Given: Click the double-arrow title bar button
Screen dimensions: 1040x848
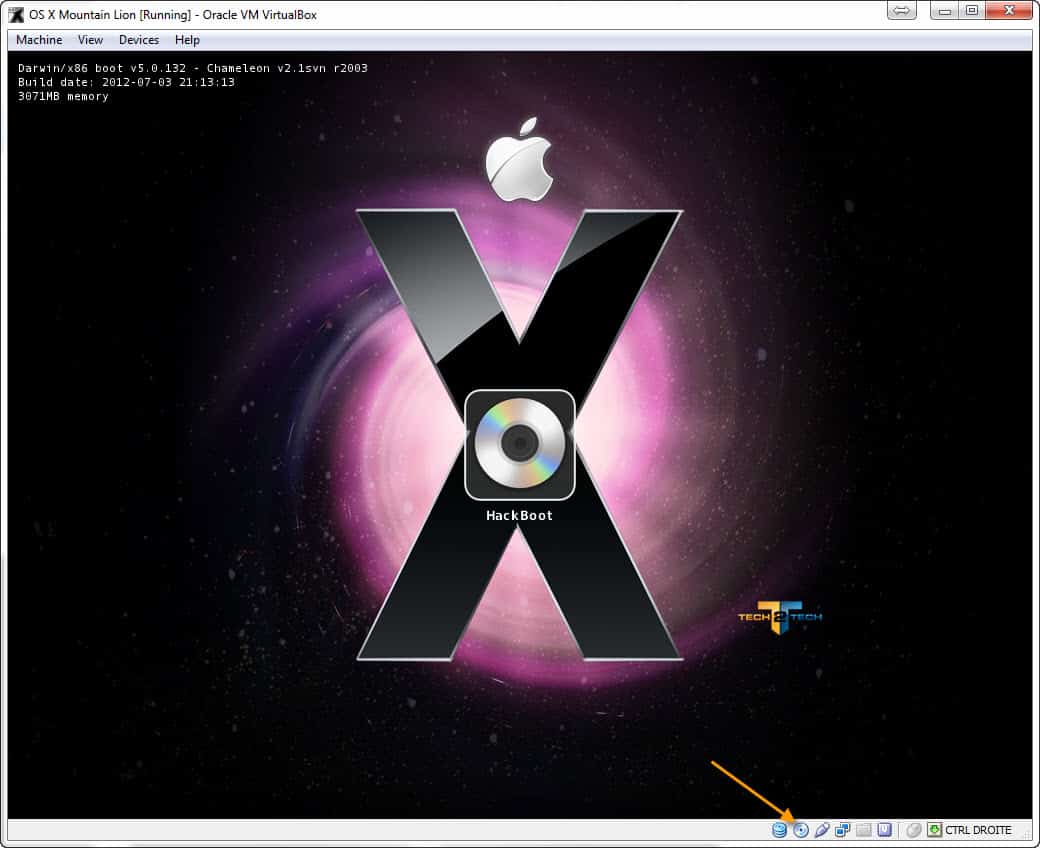Looking at the screenshot, I should click(x=902, y=11).
